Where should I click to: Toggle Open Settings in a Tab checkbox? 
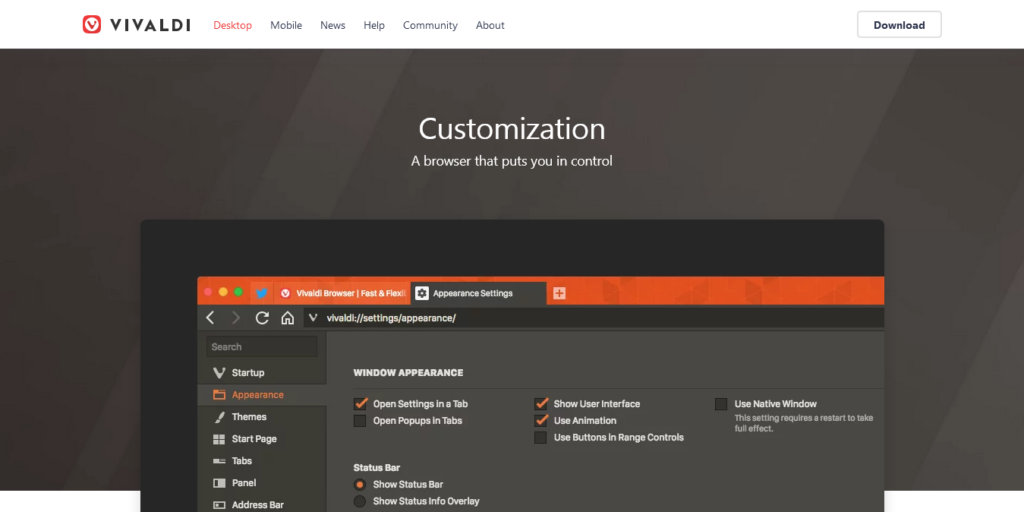tap(360, 404)
